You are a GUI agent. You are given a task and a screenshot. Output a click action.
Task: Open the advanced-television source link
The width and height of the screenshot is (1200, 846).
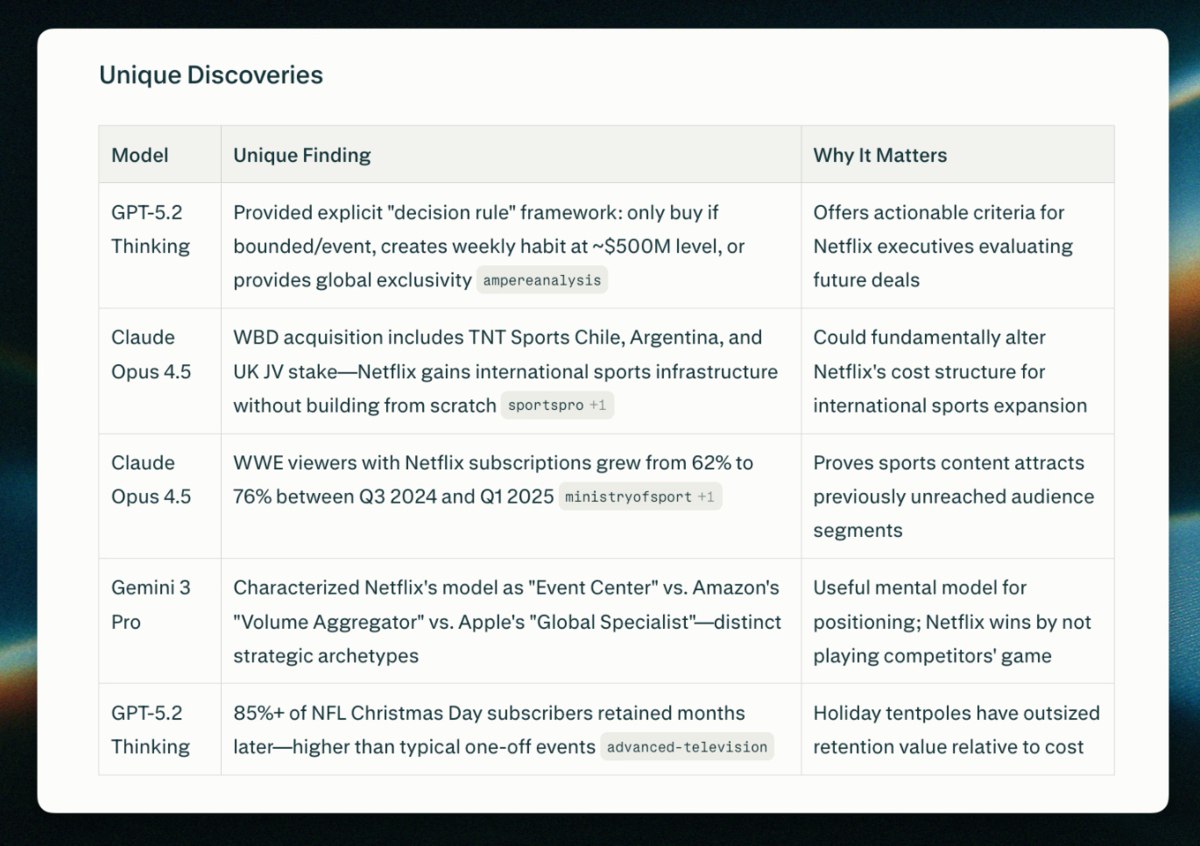pos(687,747)
